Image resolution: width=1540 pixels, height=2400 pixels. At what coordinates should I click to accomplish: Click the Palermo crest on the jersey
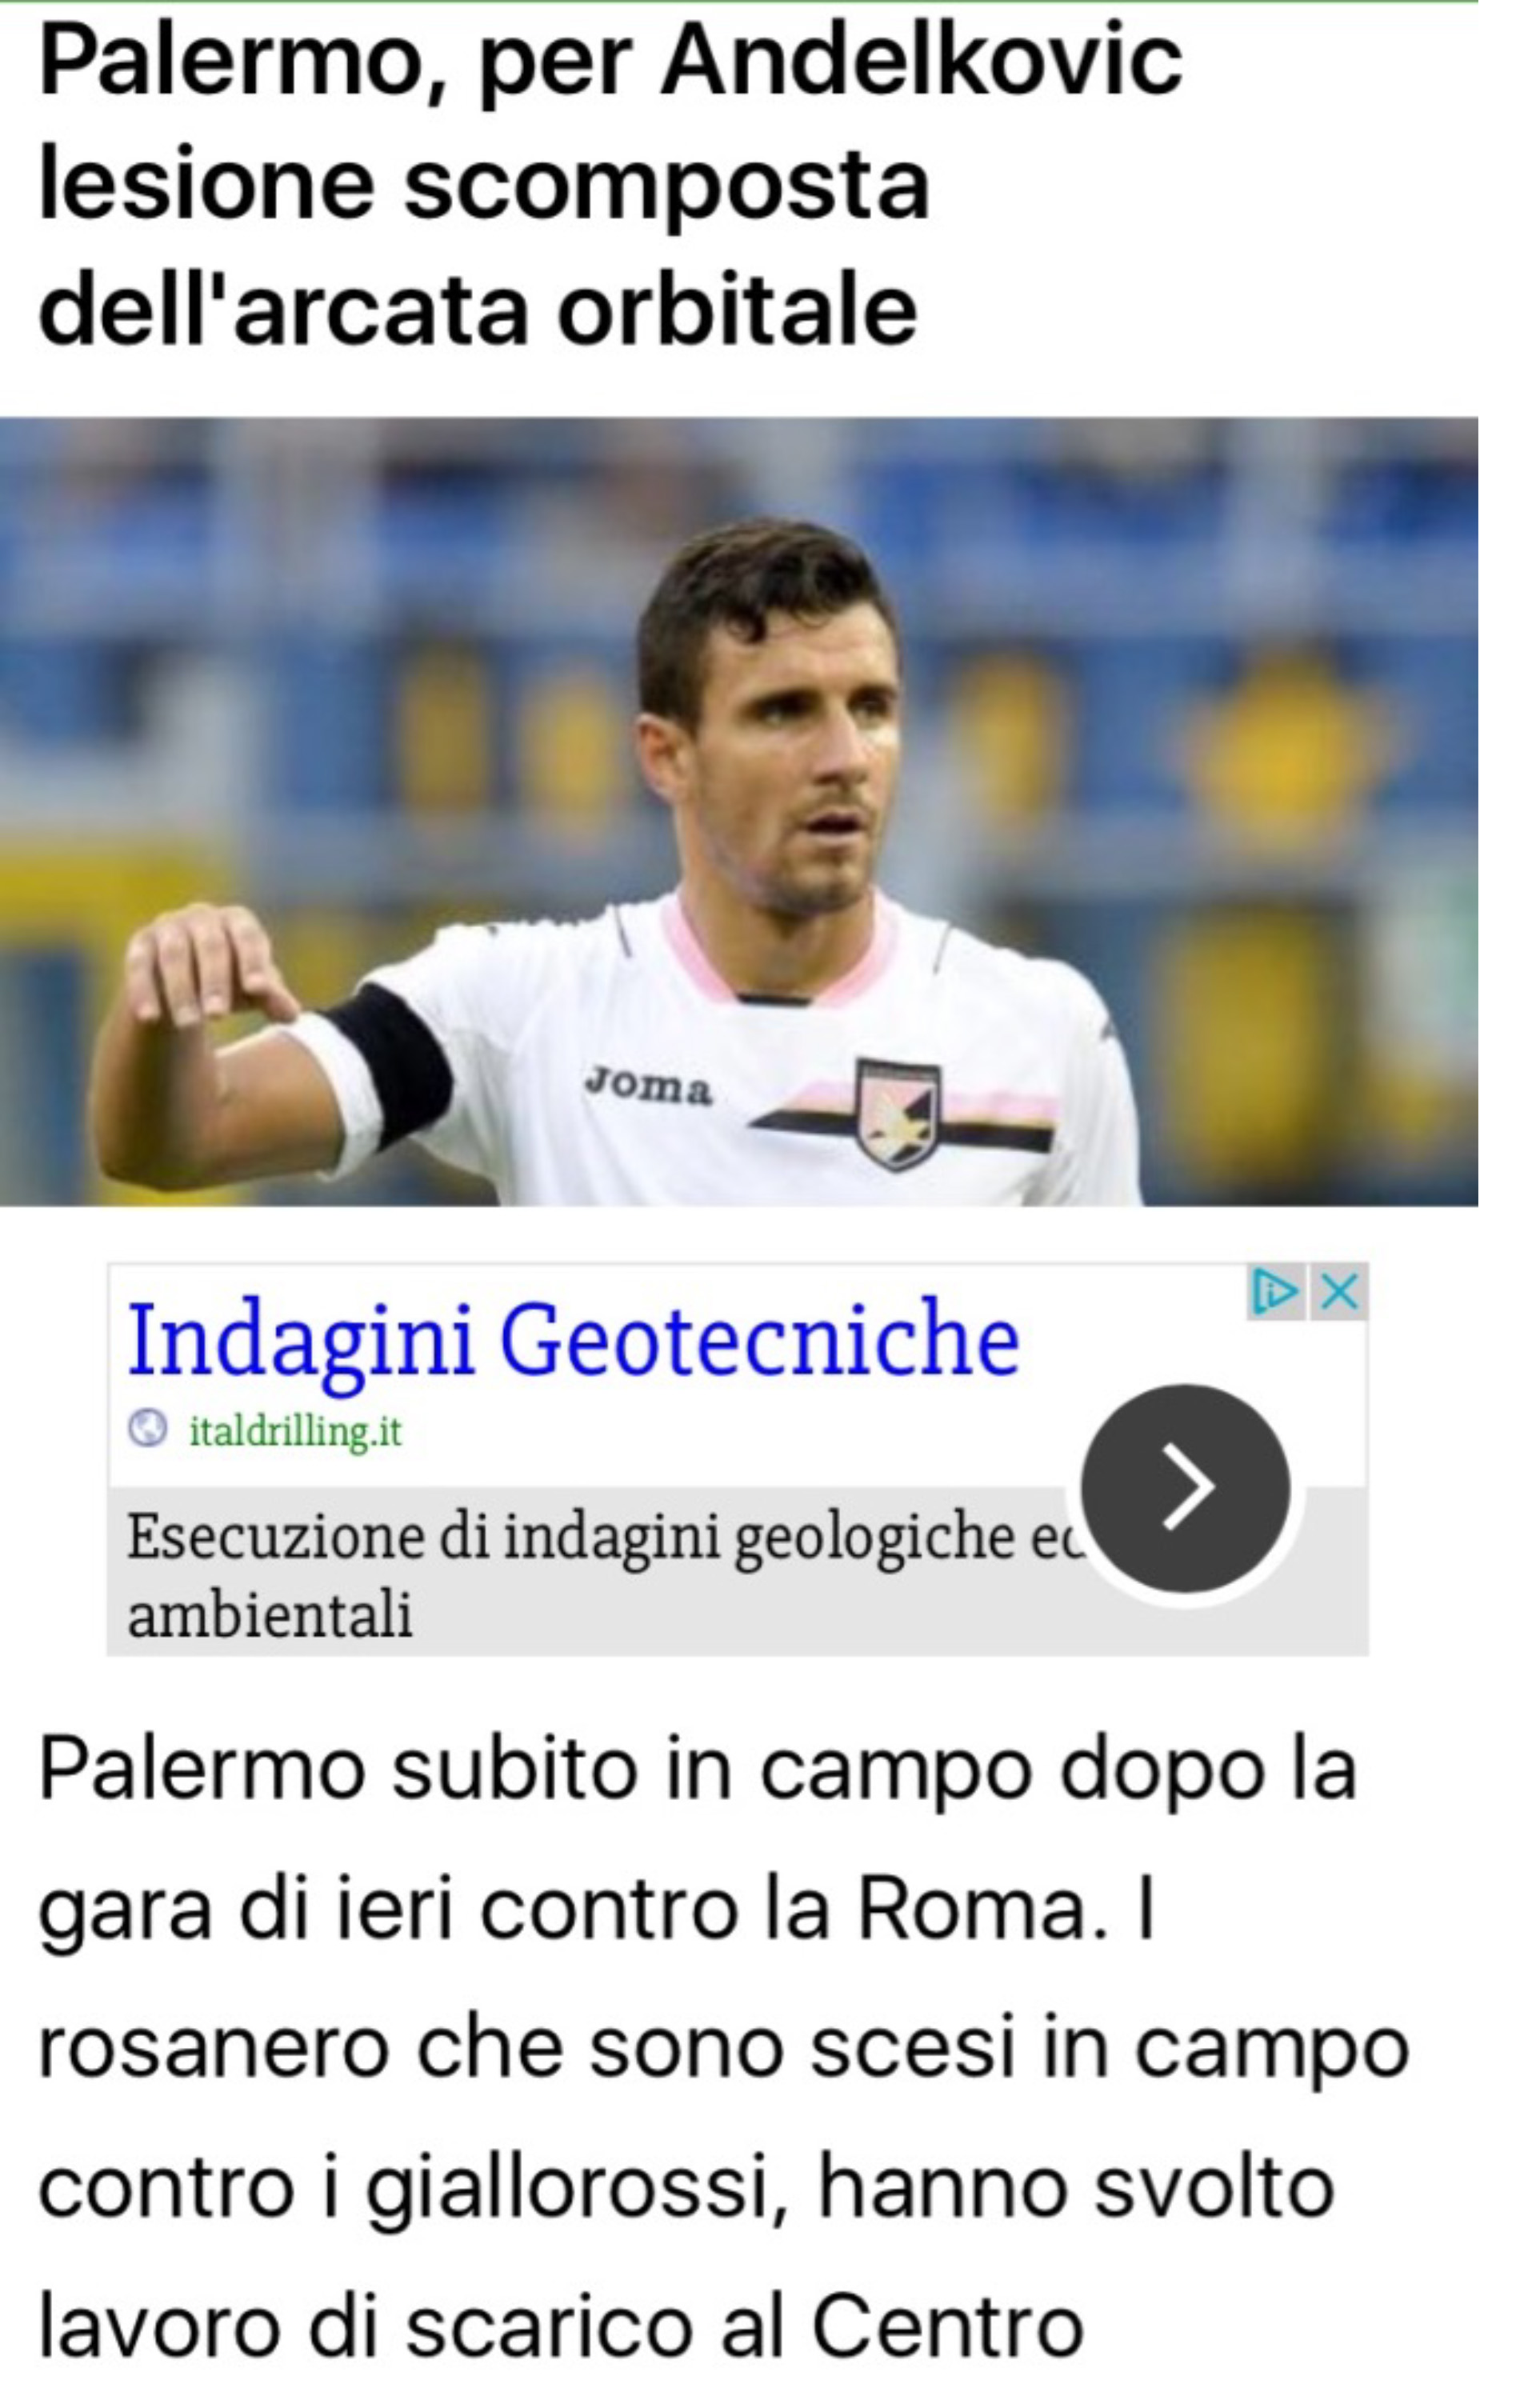897,1113
